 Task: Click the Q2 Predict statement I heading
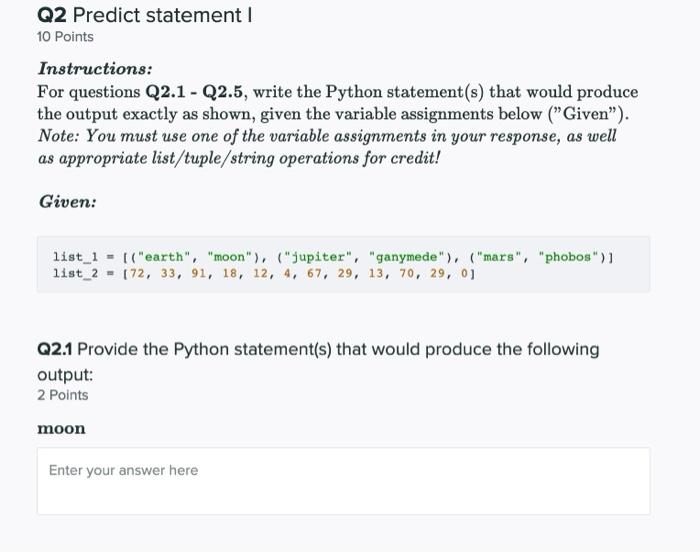[x=145, y=15]
